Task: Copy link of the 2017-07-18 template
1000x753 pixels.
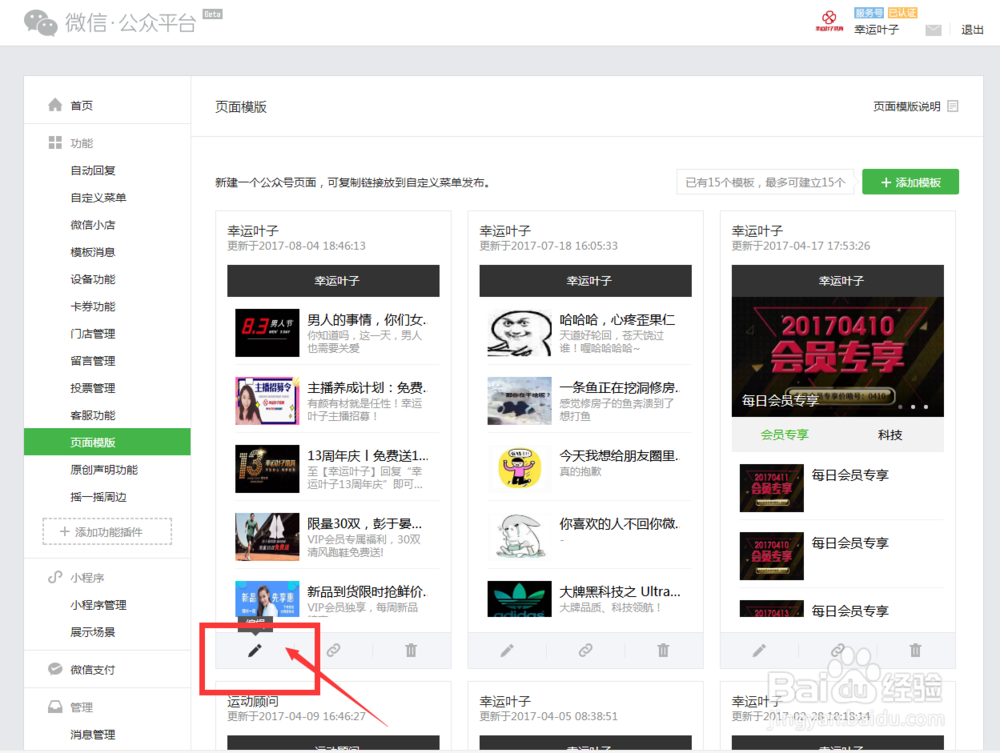Action: (x=585, y=650)
